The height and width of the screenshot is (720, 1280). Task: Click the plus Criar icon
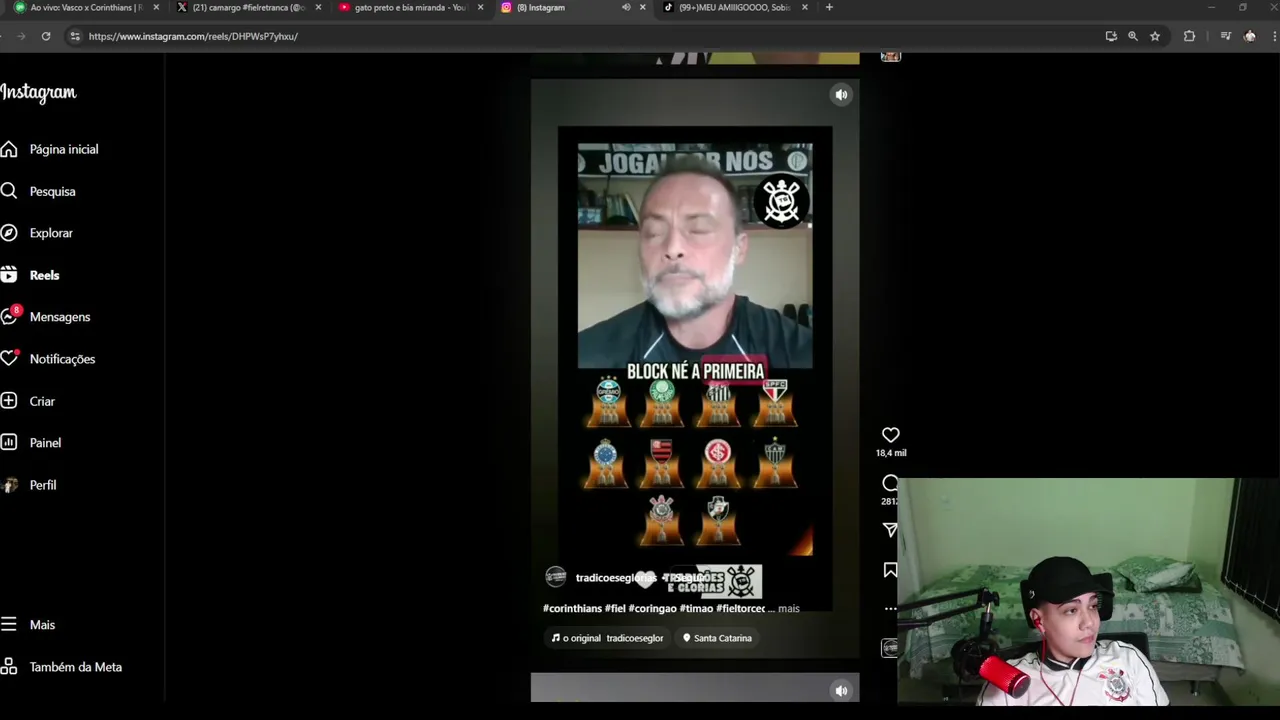click(x=9, y=401)
